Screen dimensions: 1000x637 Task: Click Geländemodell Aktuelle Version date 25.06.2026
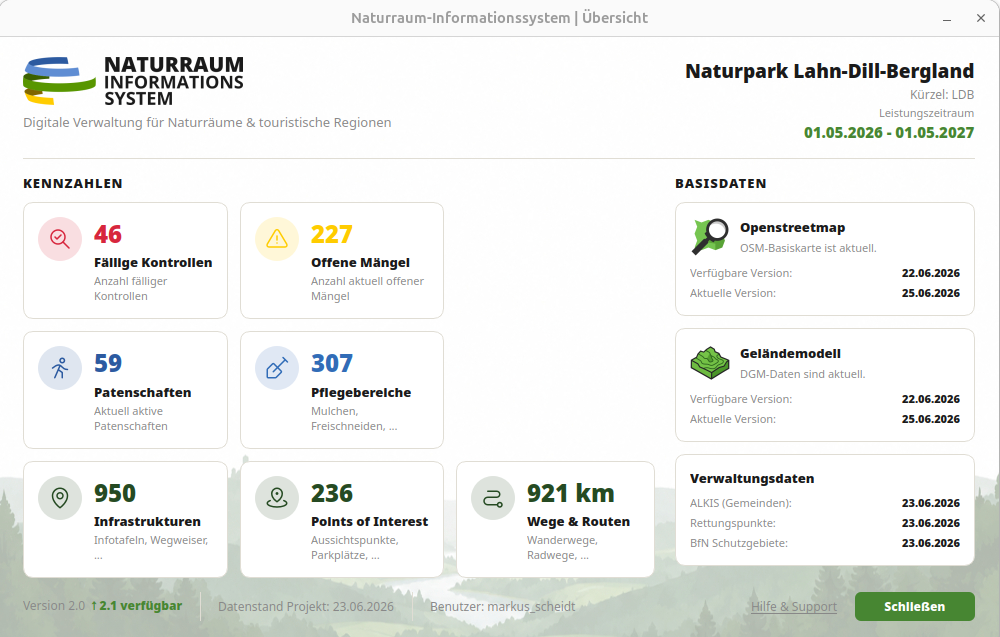(x=930, y=420)
